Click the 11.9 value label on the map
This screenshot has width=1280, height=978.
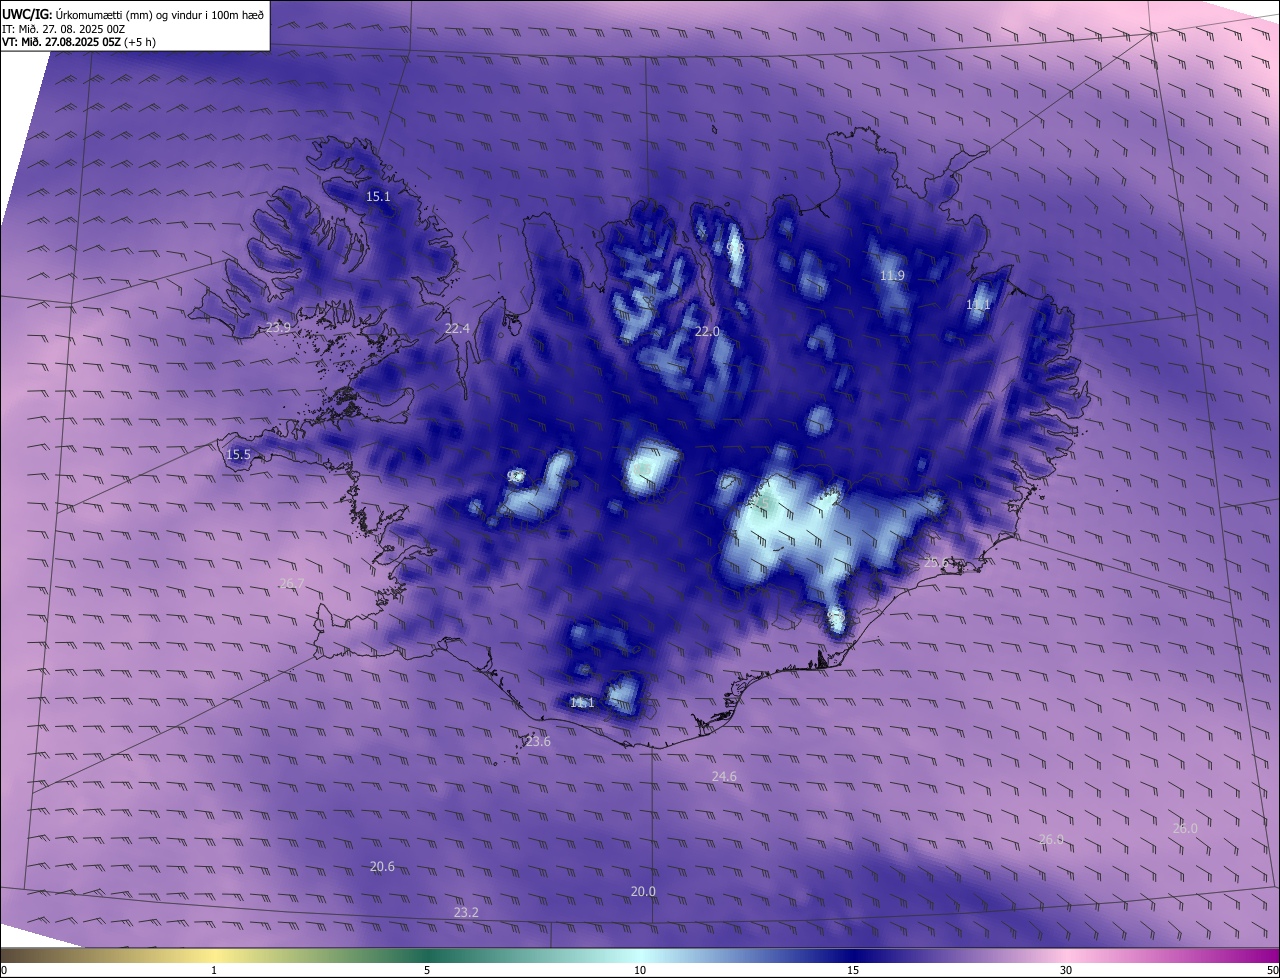tap(892, 276)
